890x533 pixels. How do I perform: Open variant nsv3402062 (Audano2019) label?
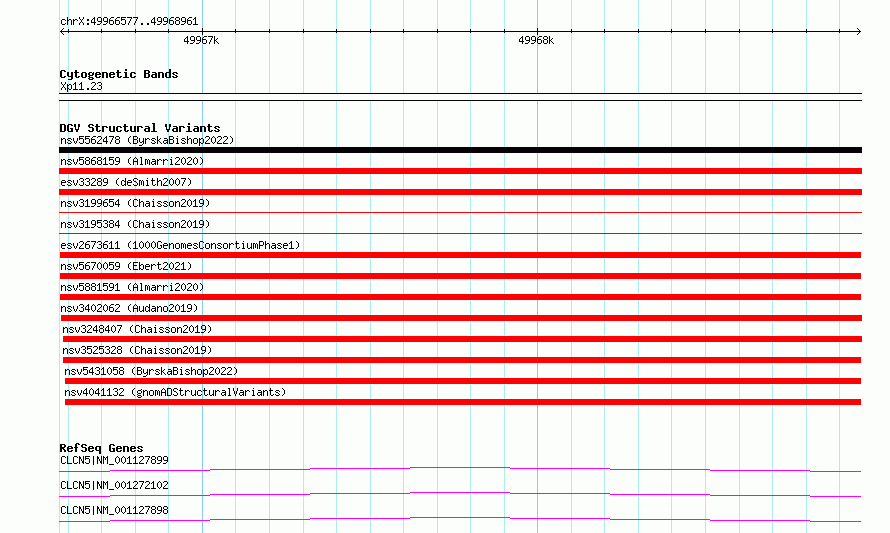pyautogui.click(x=129, y=308)
